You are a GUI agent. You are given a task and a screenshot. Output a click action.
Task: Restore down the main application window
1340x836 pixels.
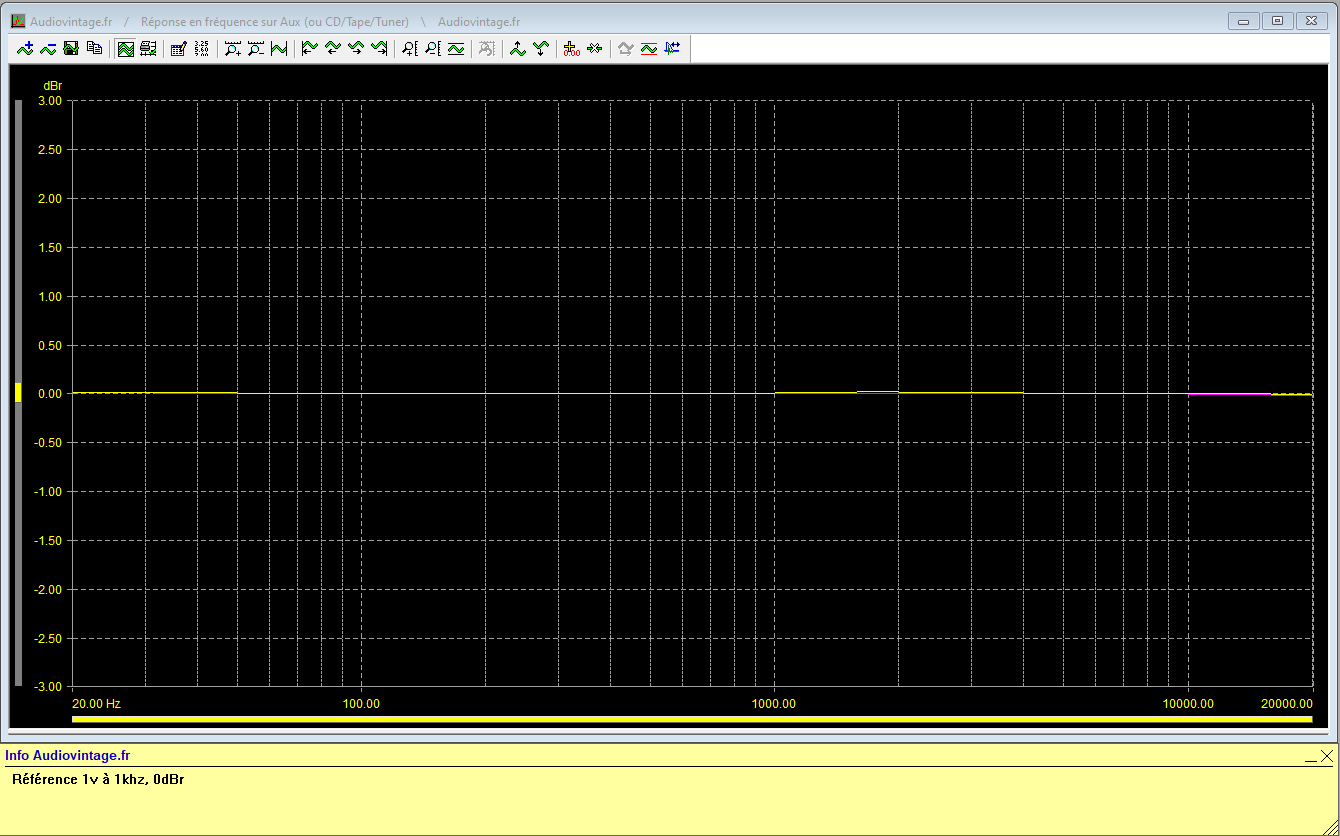(1277, 20)
